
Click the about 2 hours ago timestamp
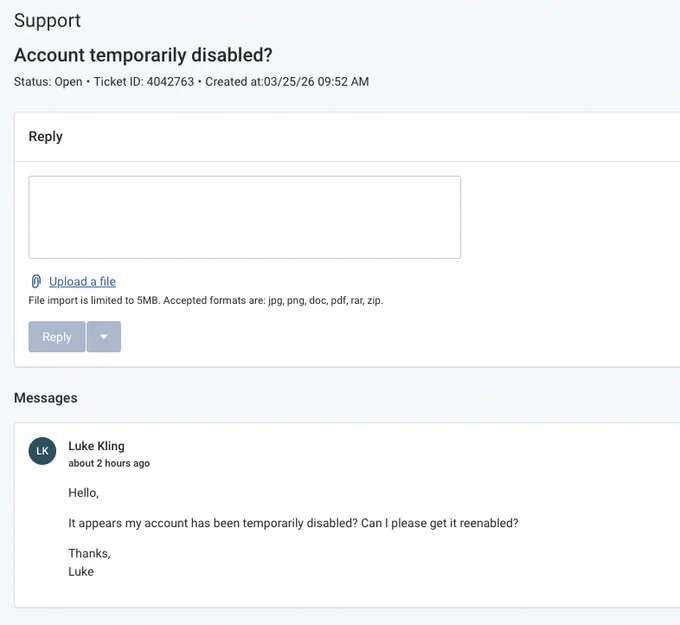[109, 463]
